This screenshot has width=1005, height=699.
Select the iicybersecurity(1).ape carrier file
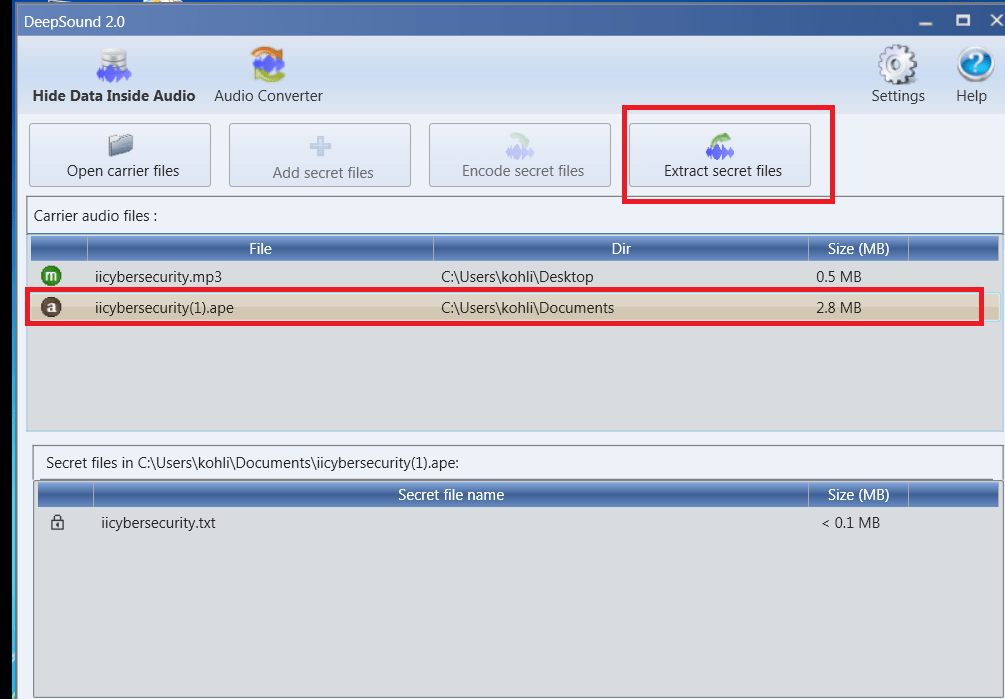(514, 308)
